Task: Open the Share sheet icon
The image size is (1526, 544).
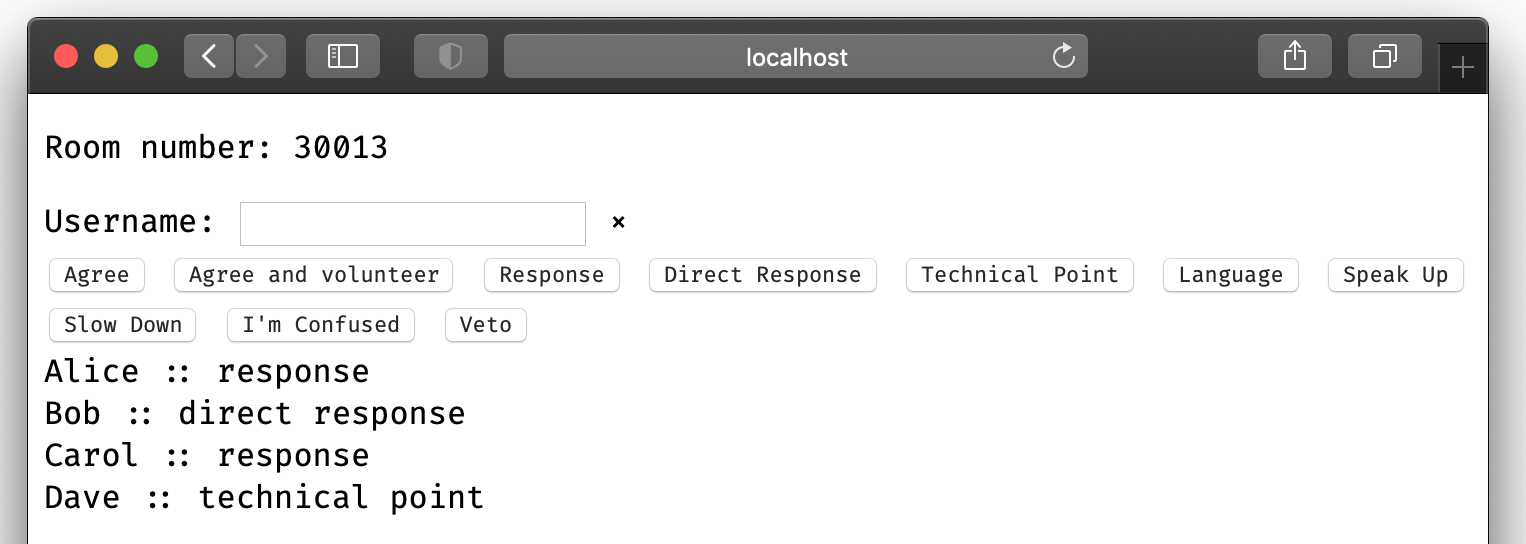Action: click(1294, 56)
